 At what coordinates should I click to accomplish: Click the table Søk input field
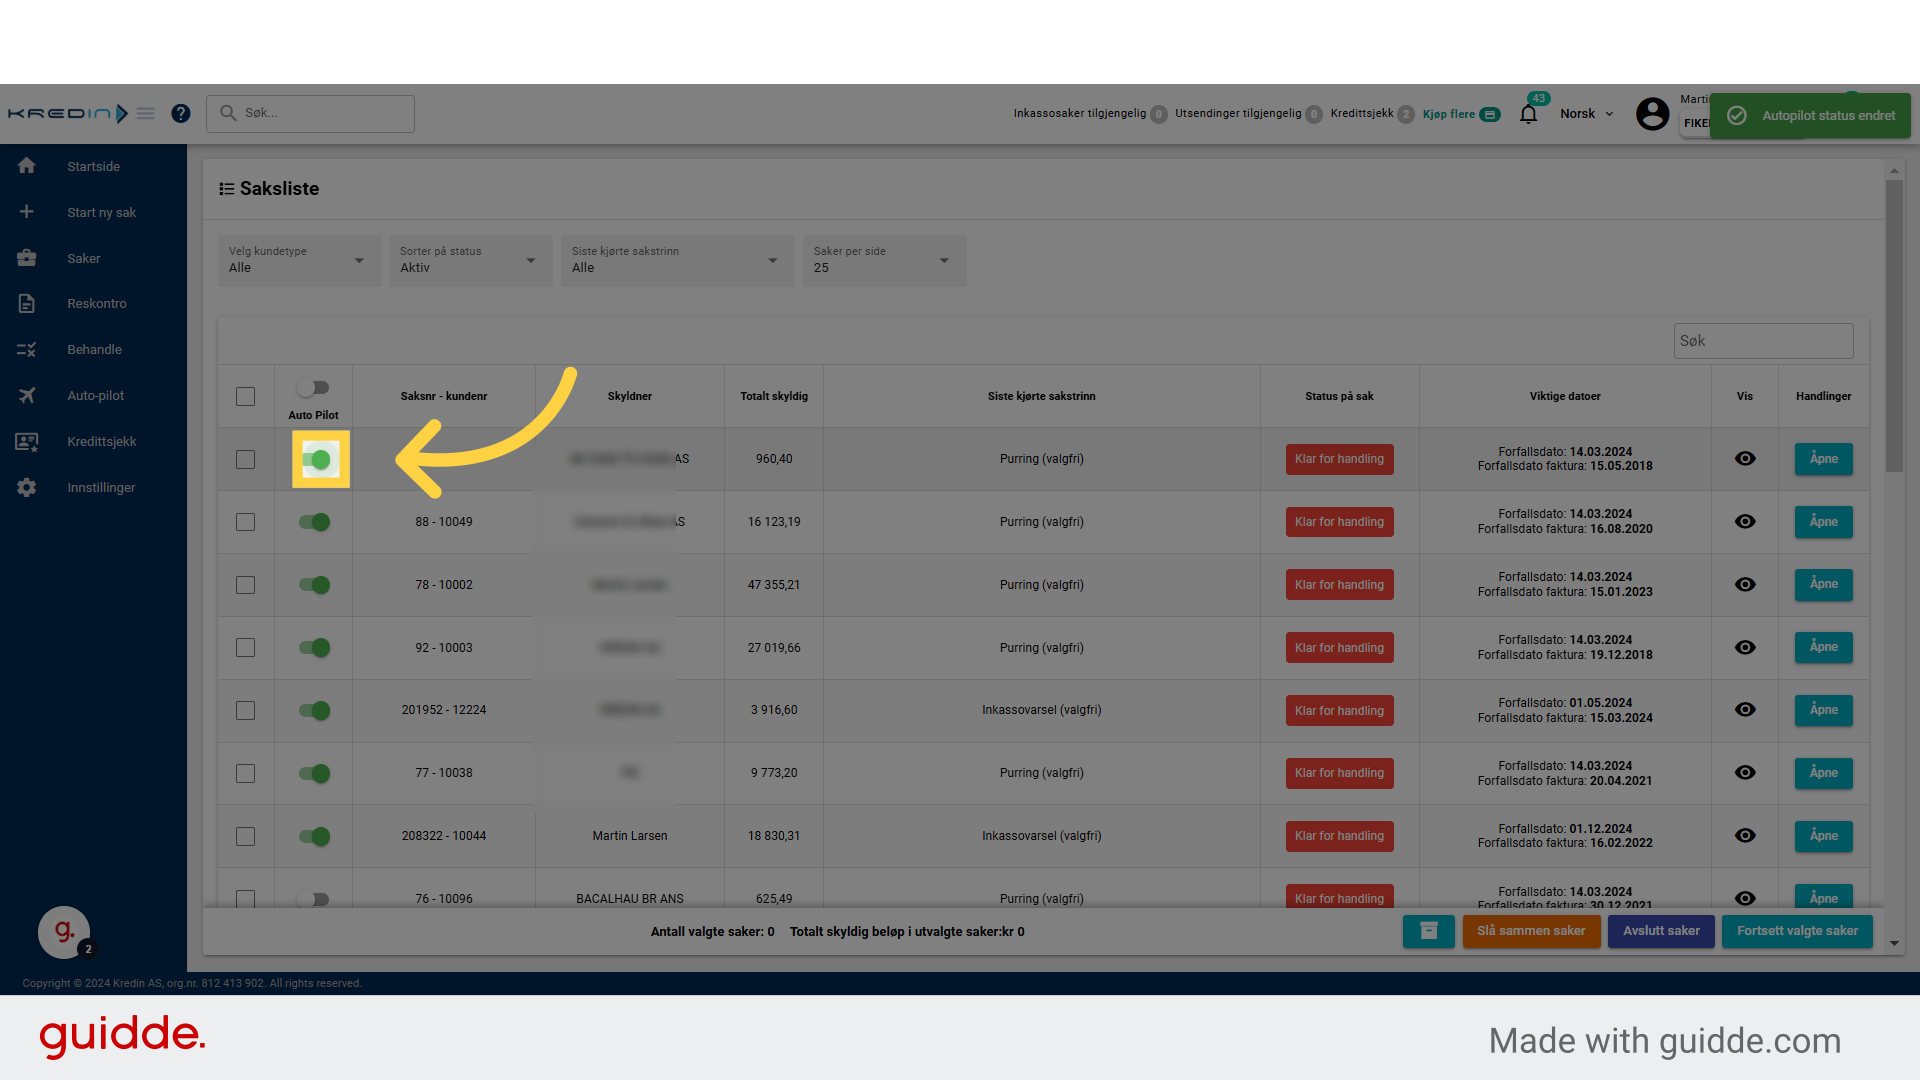click(1762, 341)
